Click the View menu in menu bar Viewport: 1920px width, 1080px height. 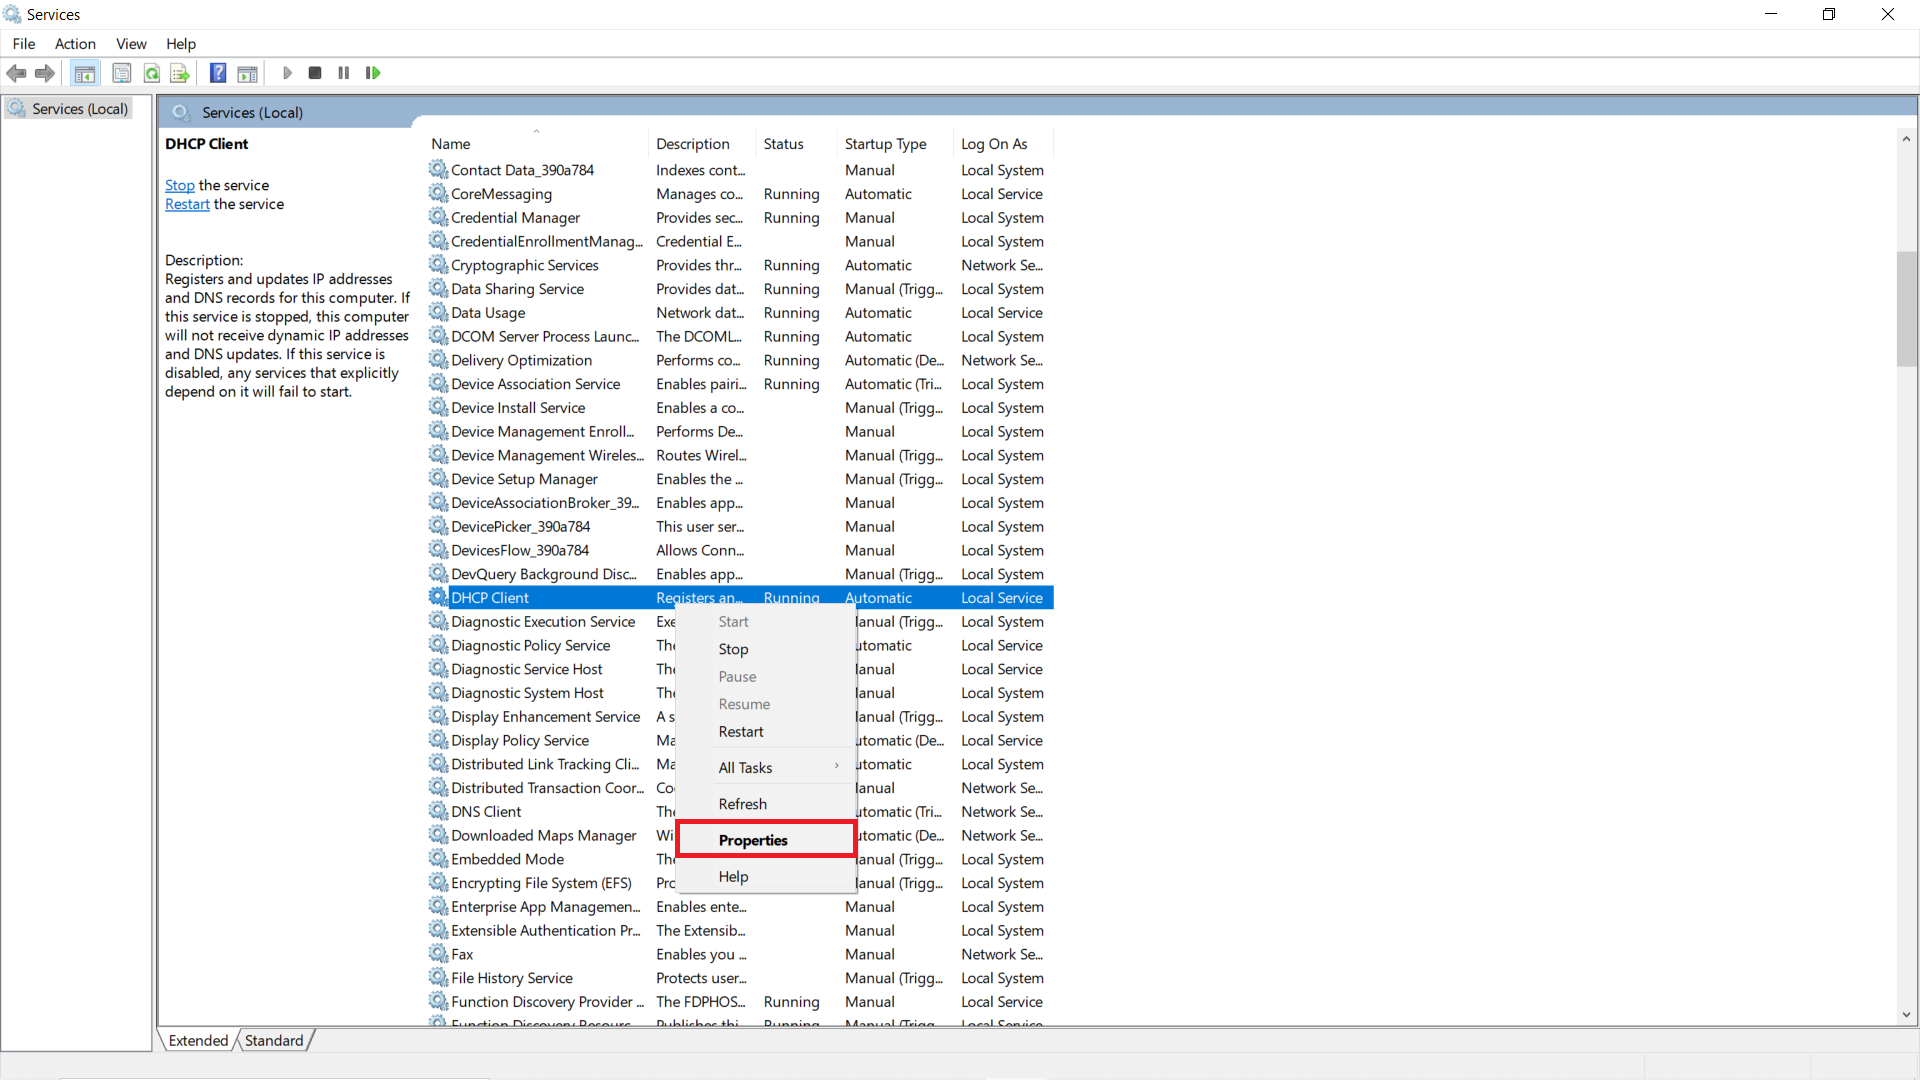tap(131, 44)
